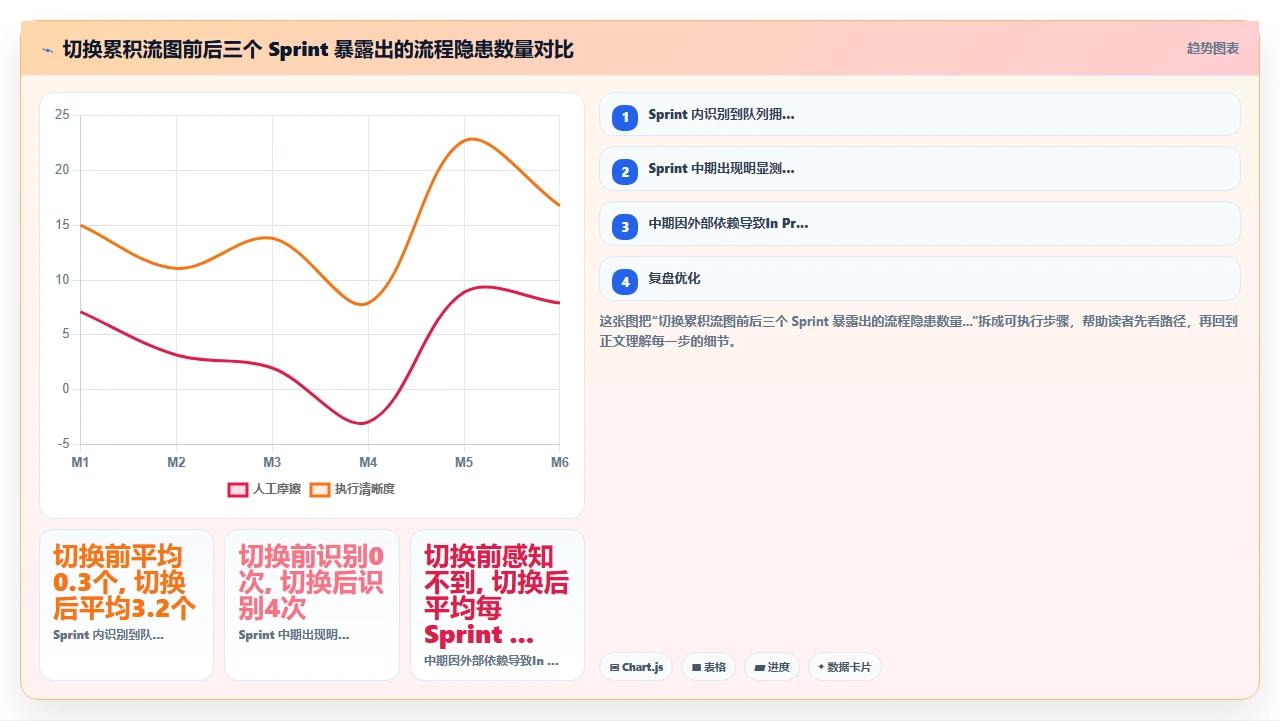Click the 执行清晰度 legend label

click(365, 489)
